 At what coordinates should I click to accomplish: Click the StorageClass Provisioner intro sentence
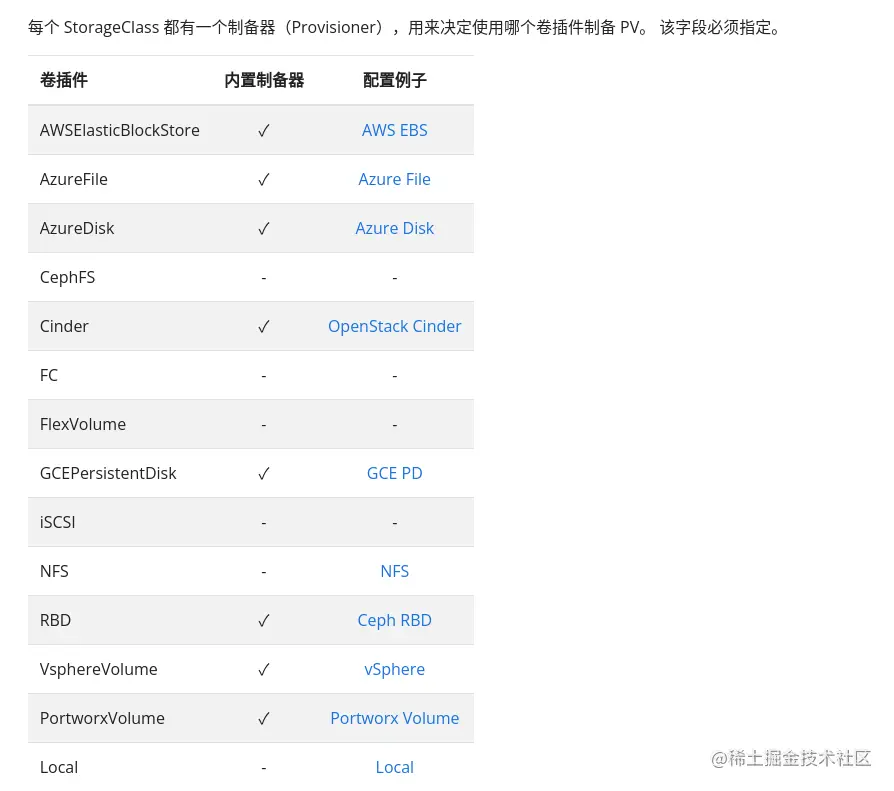click(405, 27)
